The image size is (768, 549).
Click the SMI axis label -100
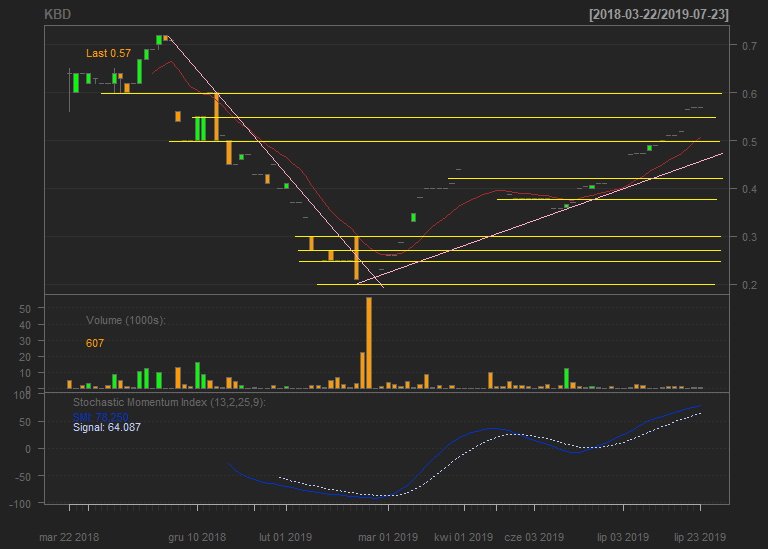pyautogui.click(x=20, y=504)
